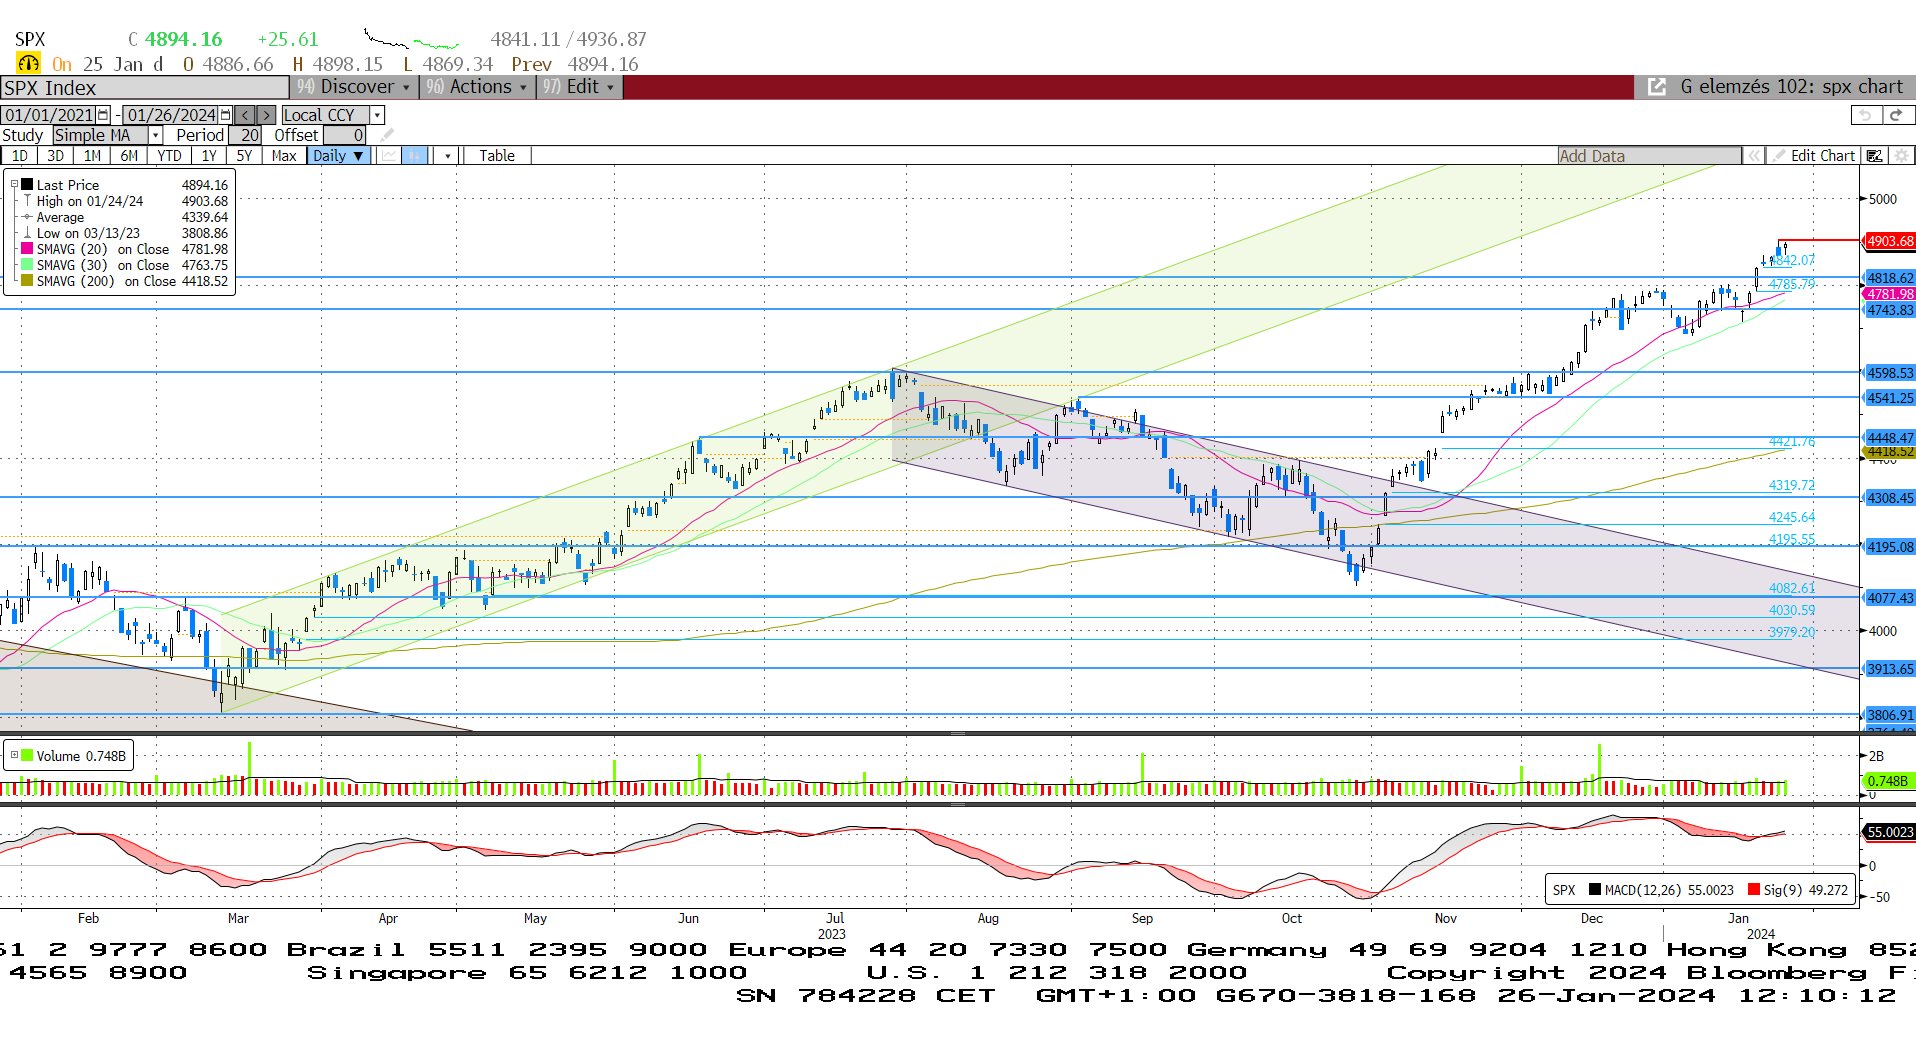Screen dimensions: 1916x1051
Task: Click the magenta SMAVG (20) color swatch
Action: pos(27,248)
